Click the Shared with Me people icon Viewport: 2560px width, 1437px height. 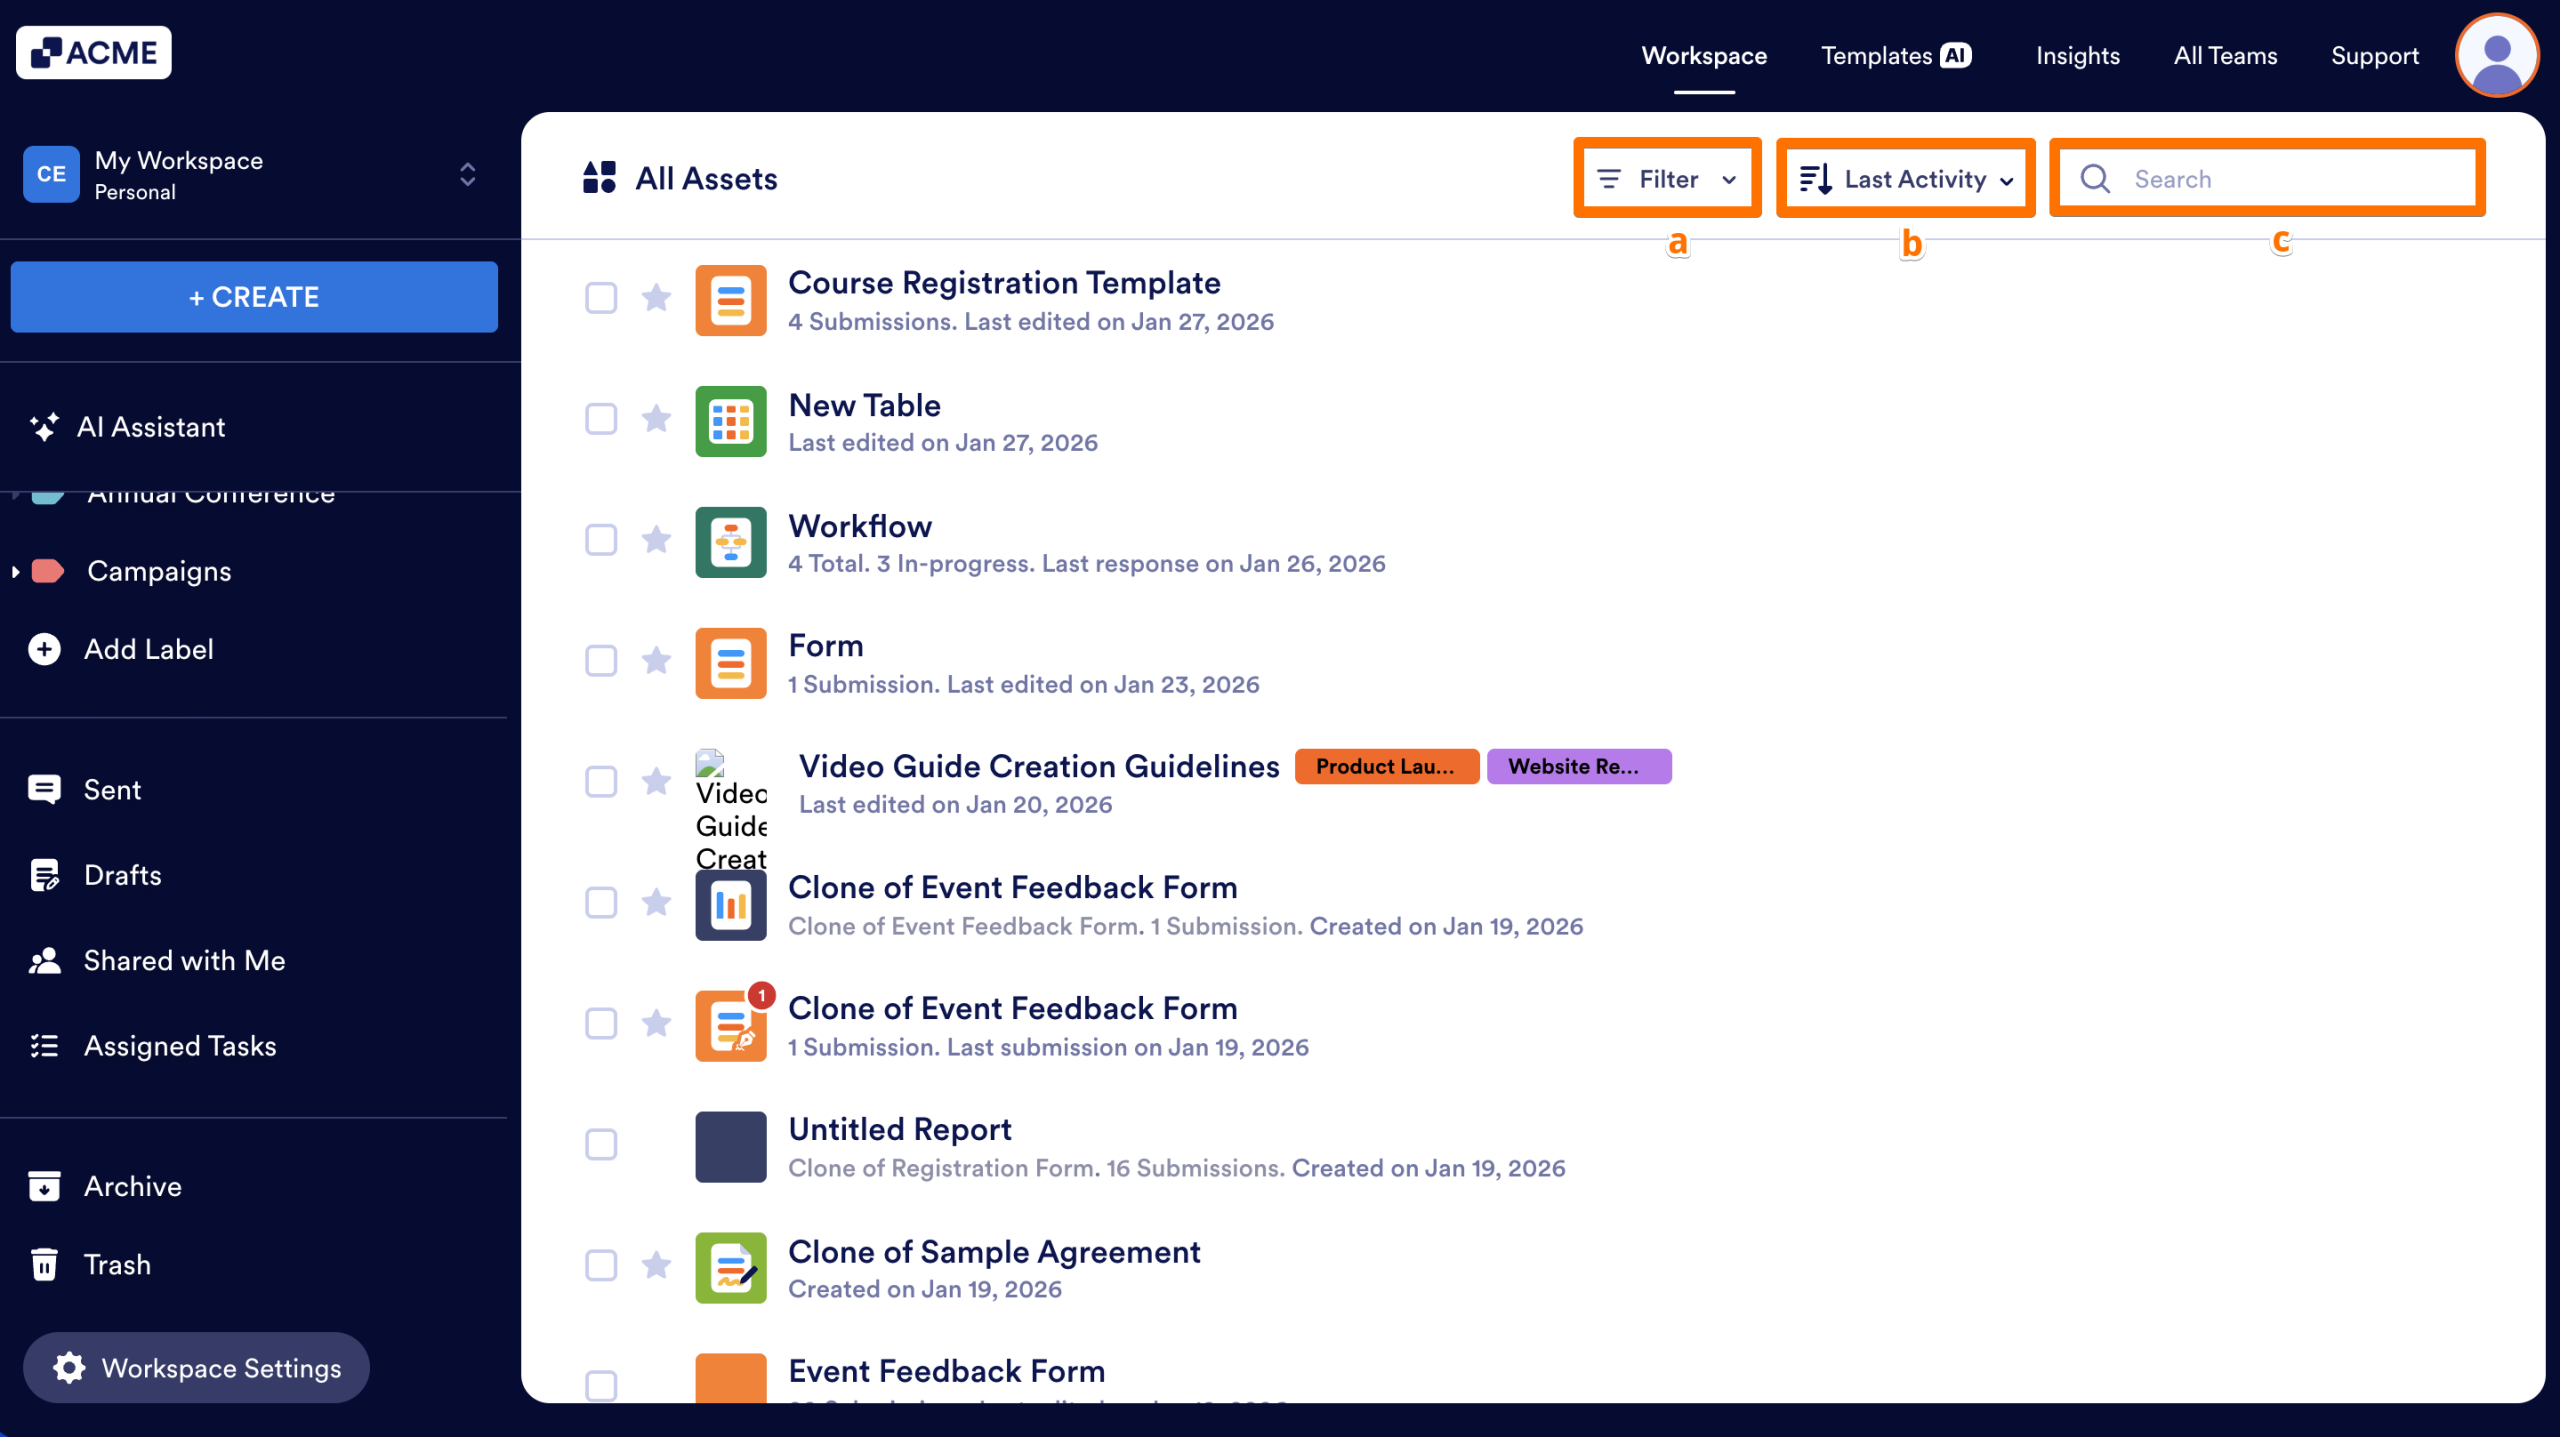pos(44,961)
